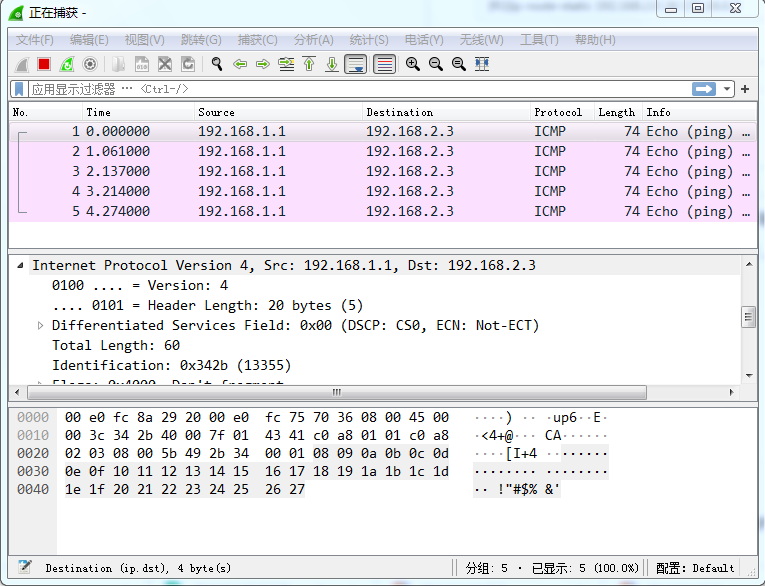
Task: Toggle packet list colorization
Action: pos(384,64)
